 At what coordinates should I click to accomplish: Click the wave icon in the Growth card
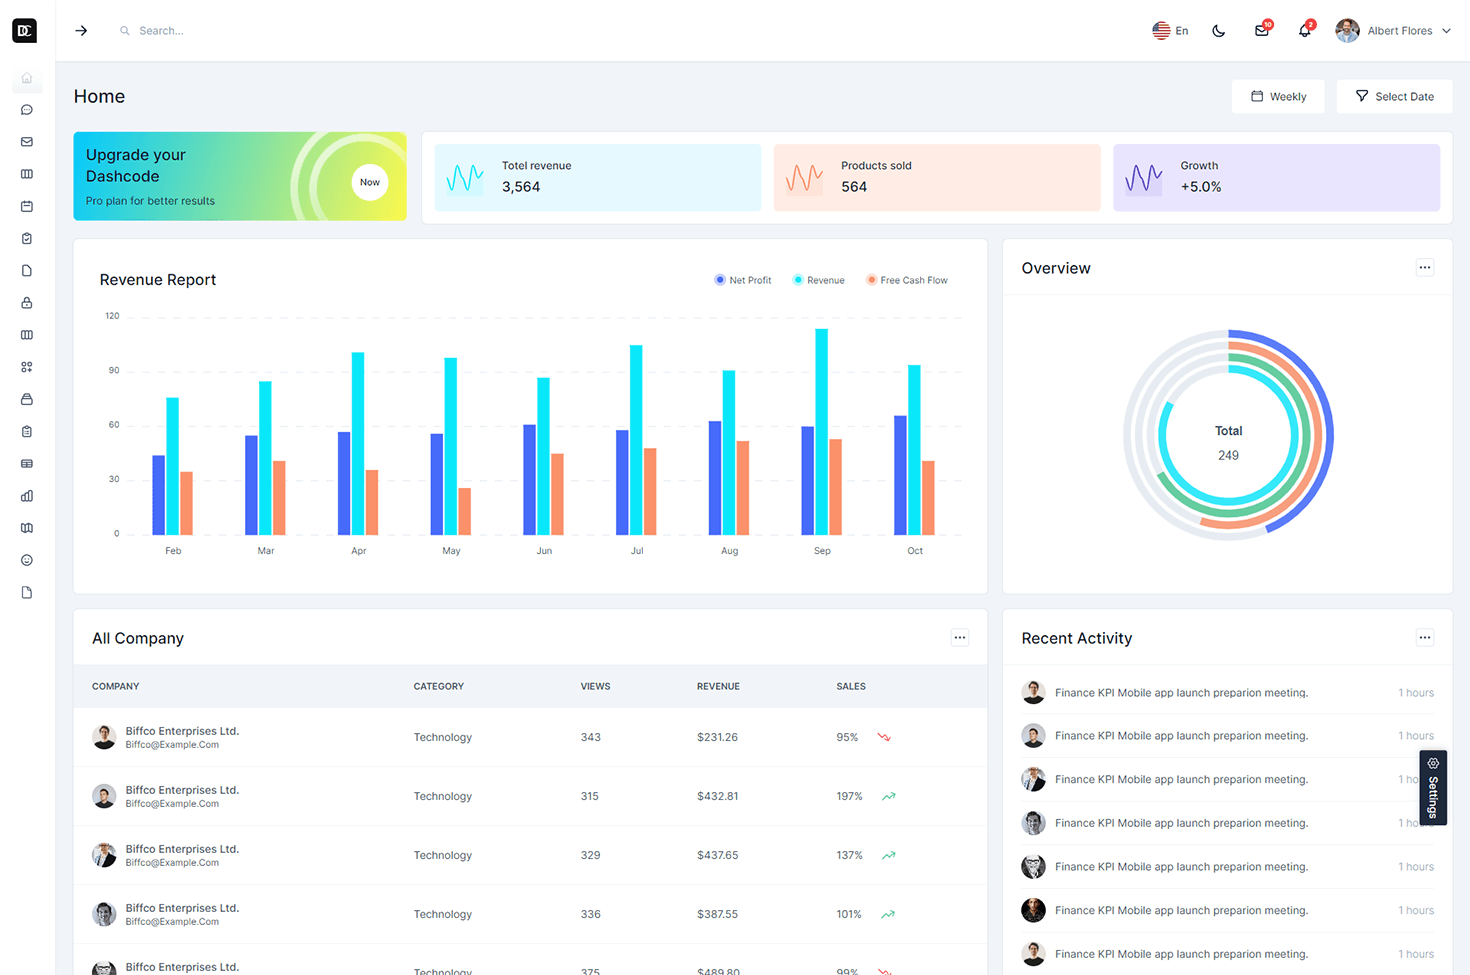pos(1143,178)
